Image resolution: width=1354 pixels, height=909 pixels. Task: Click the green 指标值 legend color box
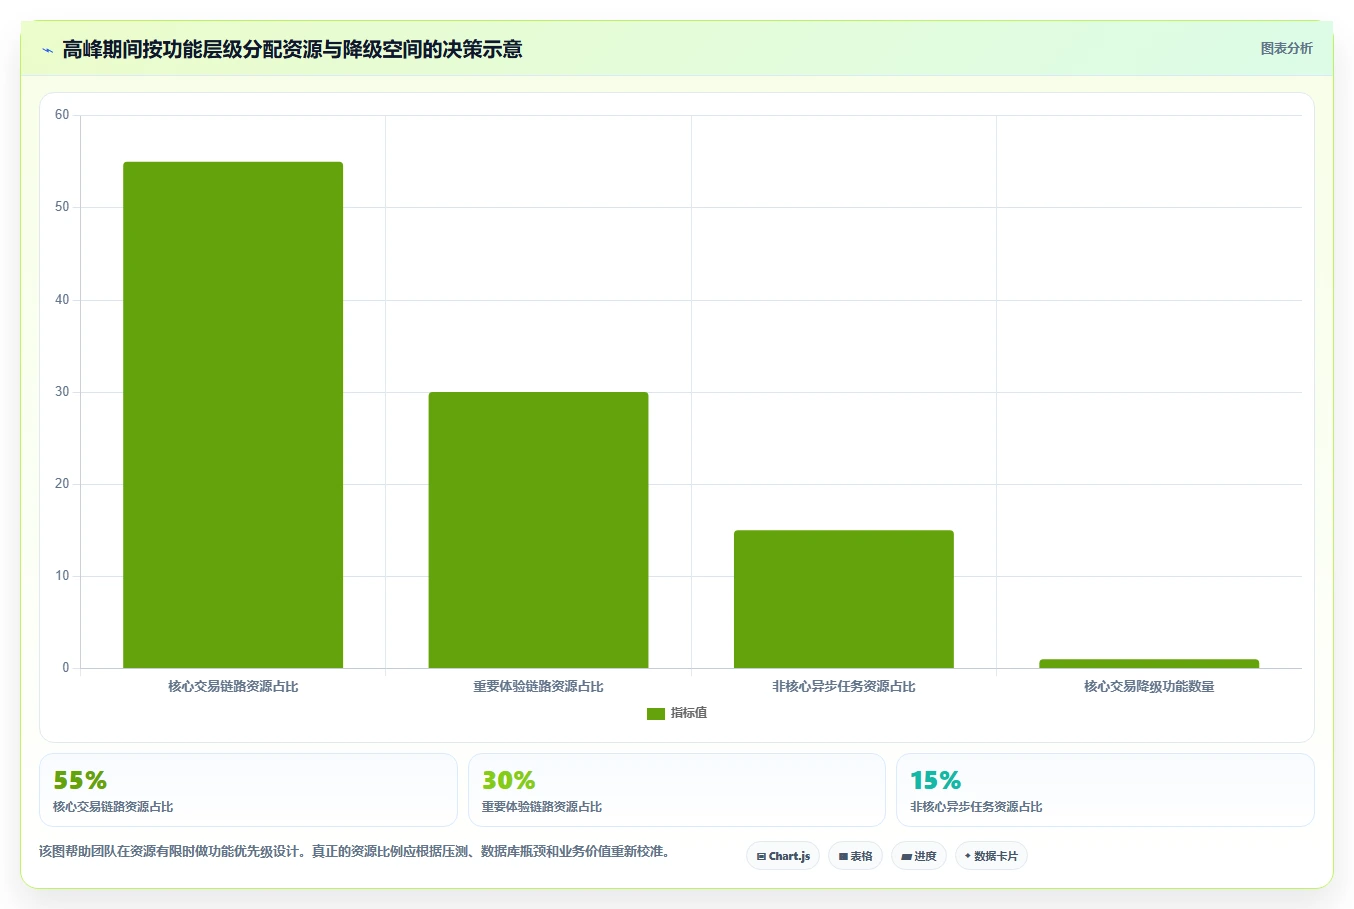pos(656,714)
